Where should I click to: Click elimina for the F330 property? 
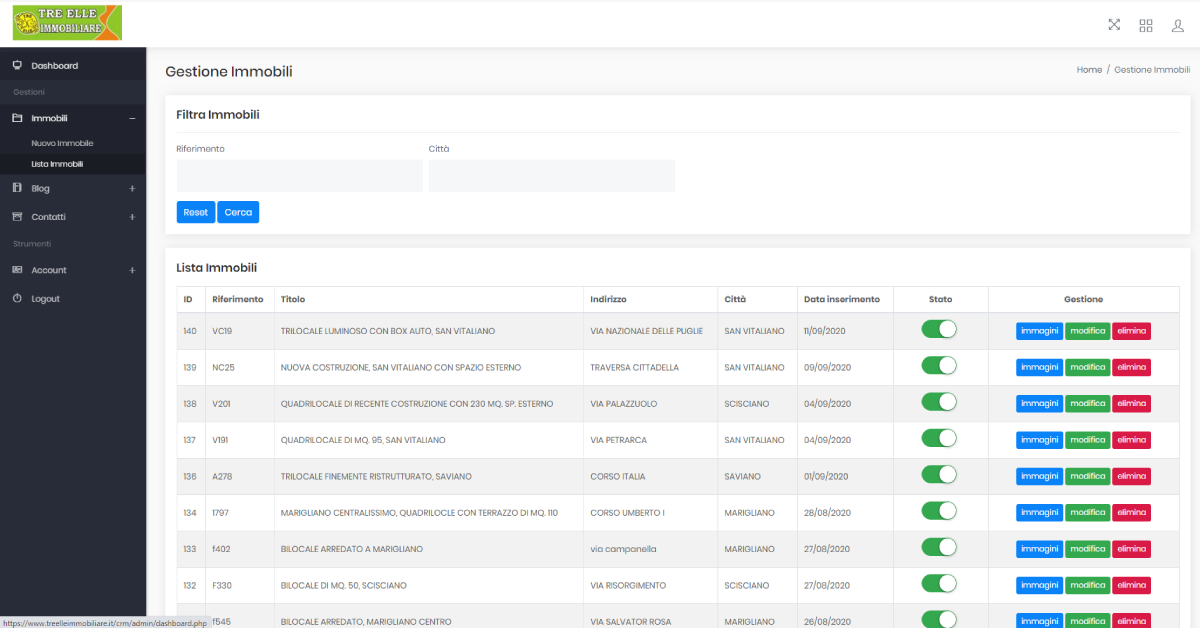[x=1131, y=585]
